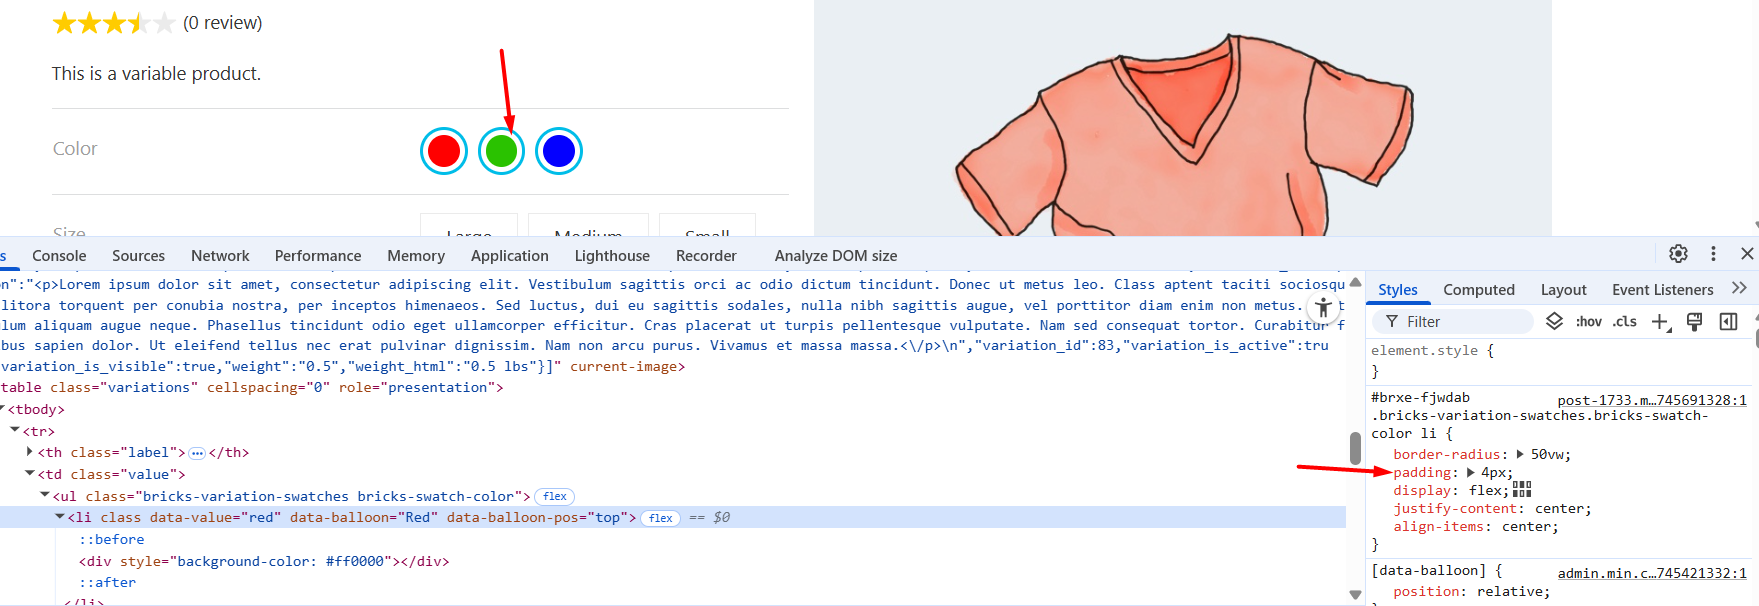This screenshot has width=1759, height=606.
Task: Open the Network tab
Action: click(220, 256)
